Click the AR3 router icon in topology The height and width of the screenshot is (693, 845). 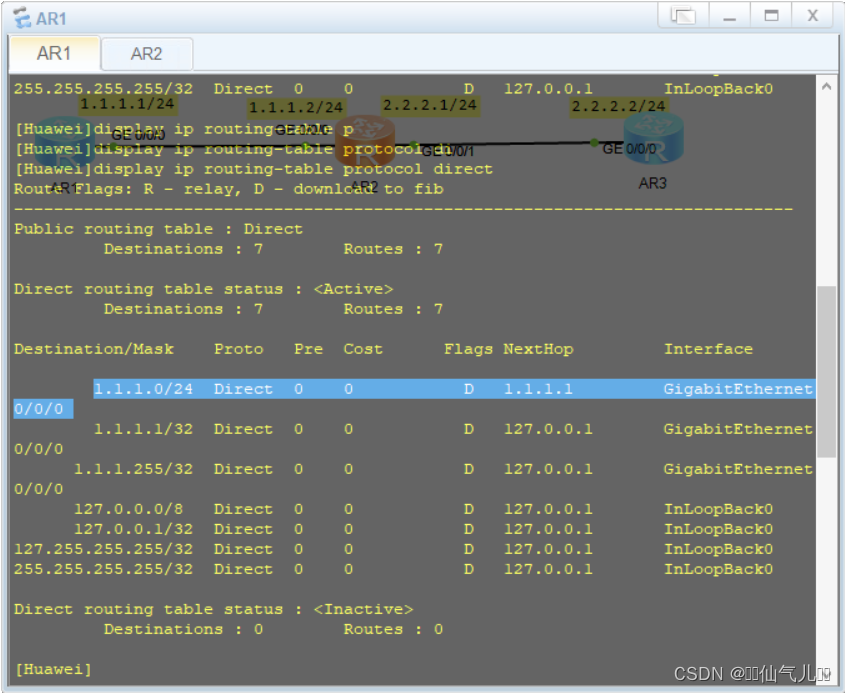[653, 139]
